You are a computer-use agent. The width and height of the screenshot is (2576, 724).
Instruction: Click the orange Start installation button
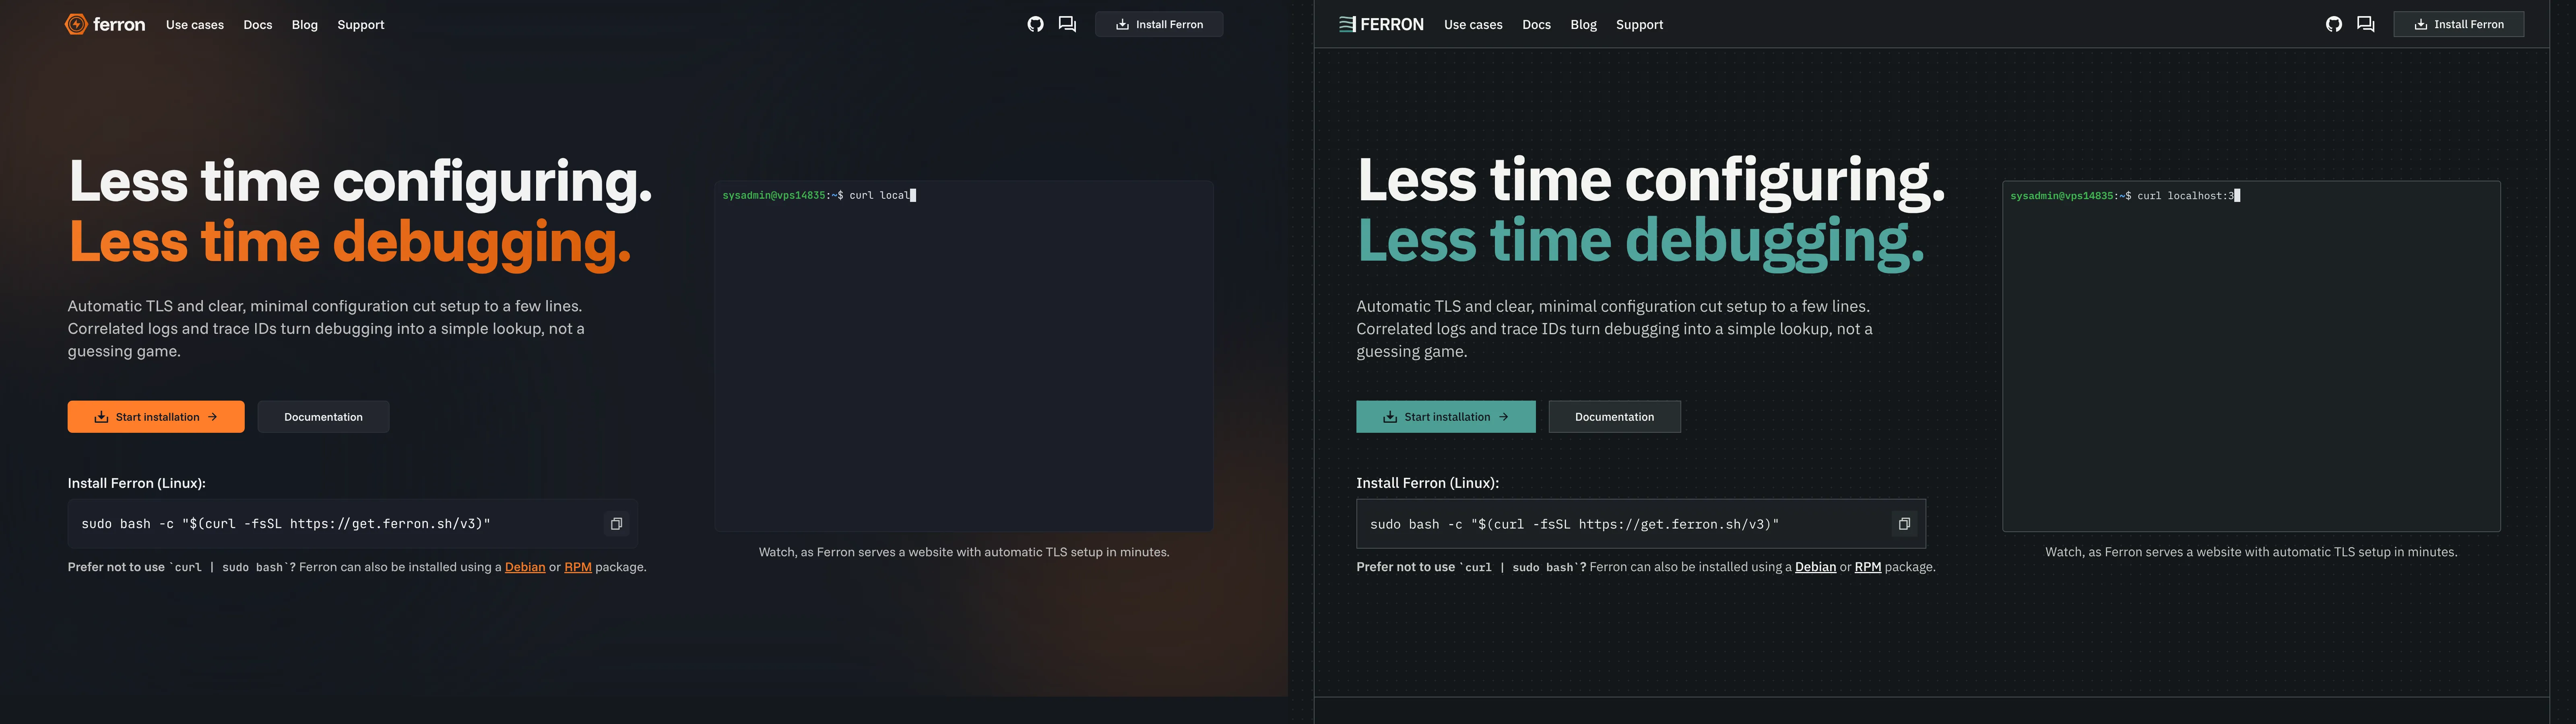click(x=156, y=417)
